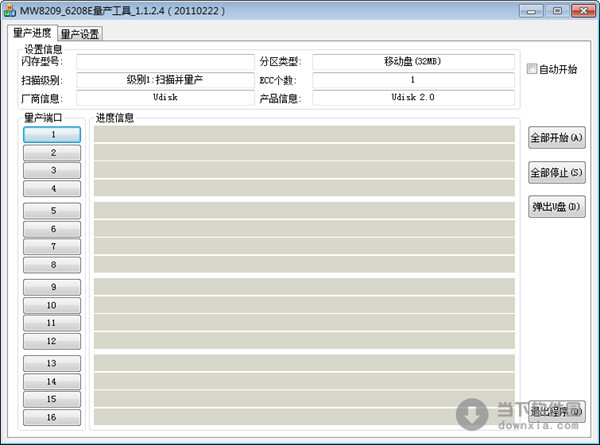600x445 pixels.
Task: Minimize the MW8209 tool window
Action: 531,11
